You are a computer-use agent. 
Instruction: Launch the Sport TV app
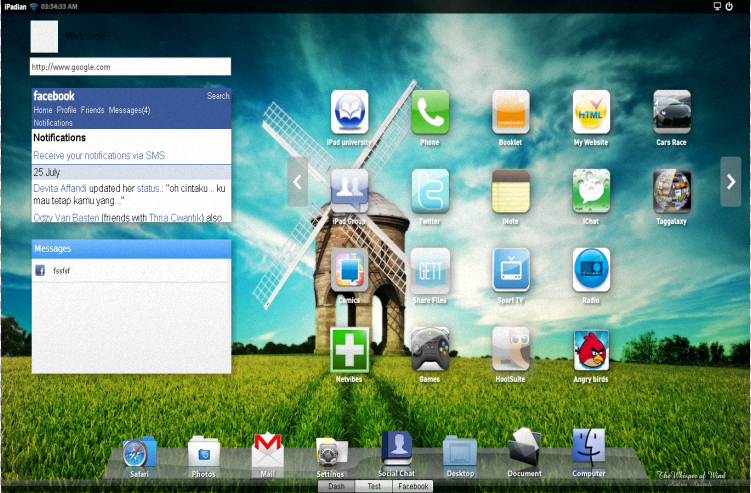pos(511,270)
